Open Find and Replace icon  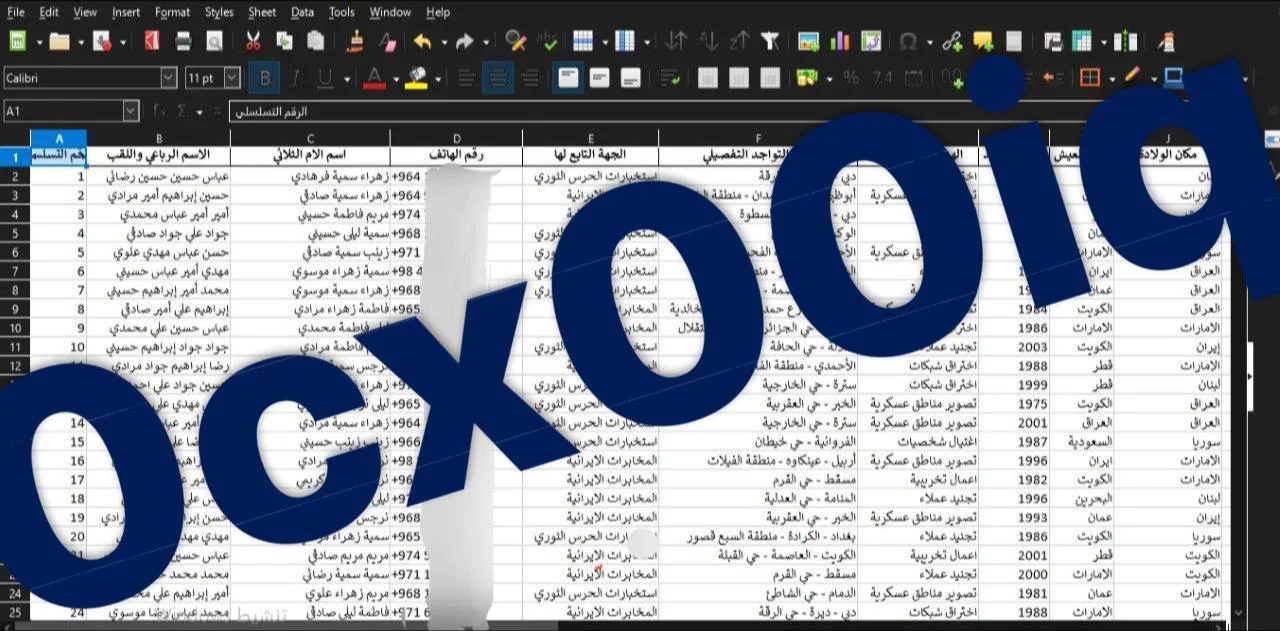[516, 42]
